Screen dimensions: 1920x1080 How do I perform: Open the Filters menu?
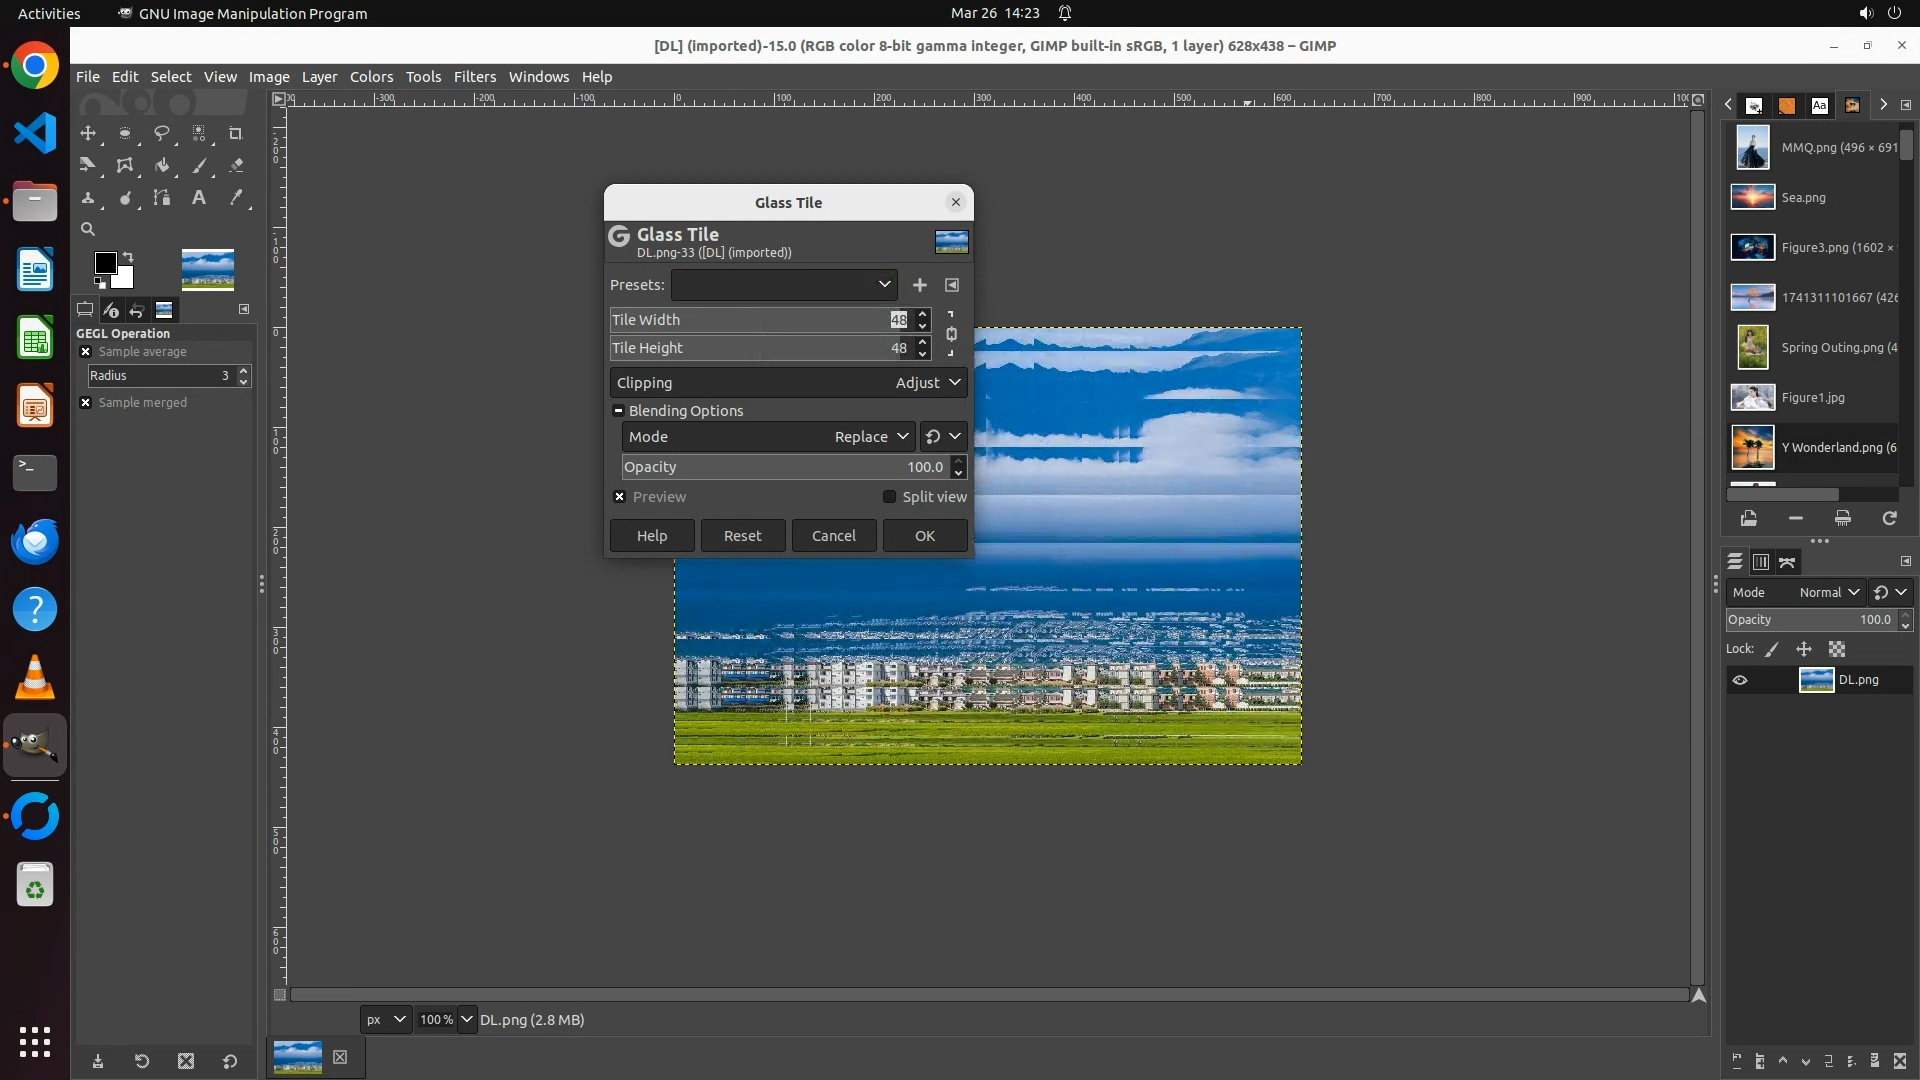coord(474,77)
